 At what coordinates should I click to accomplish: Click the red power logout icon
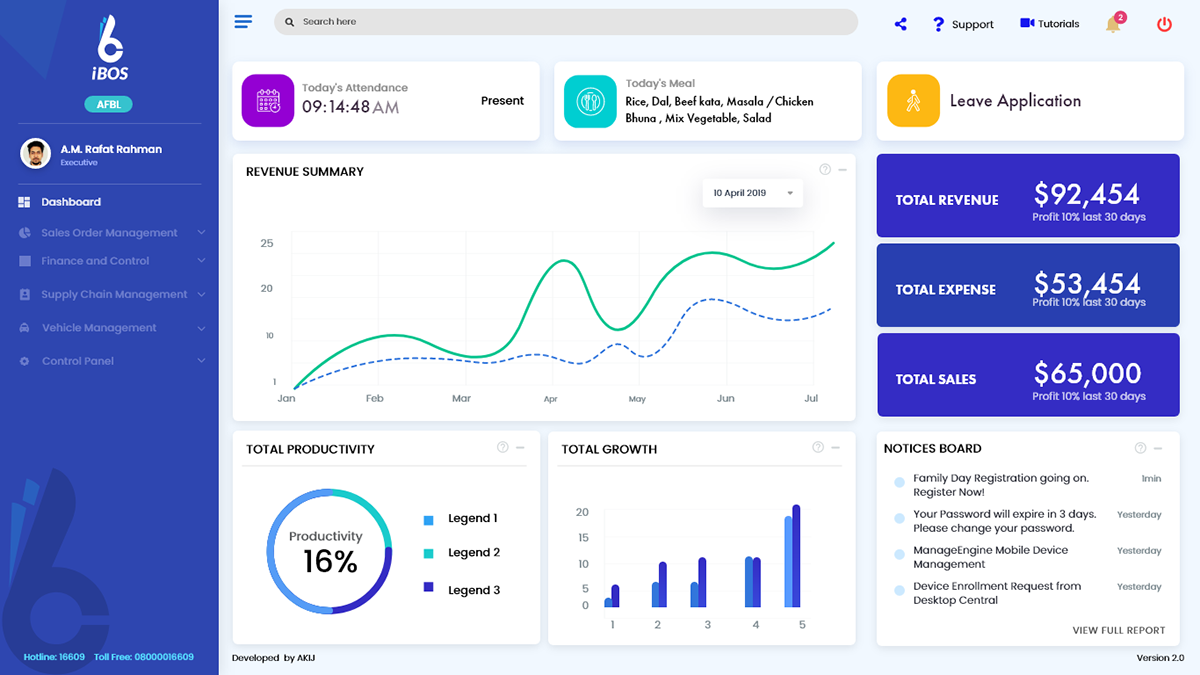[x=1164, y=24]
